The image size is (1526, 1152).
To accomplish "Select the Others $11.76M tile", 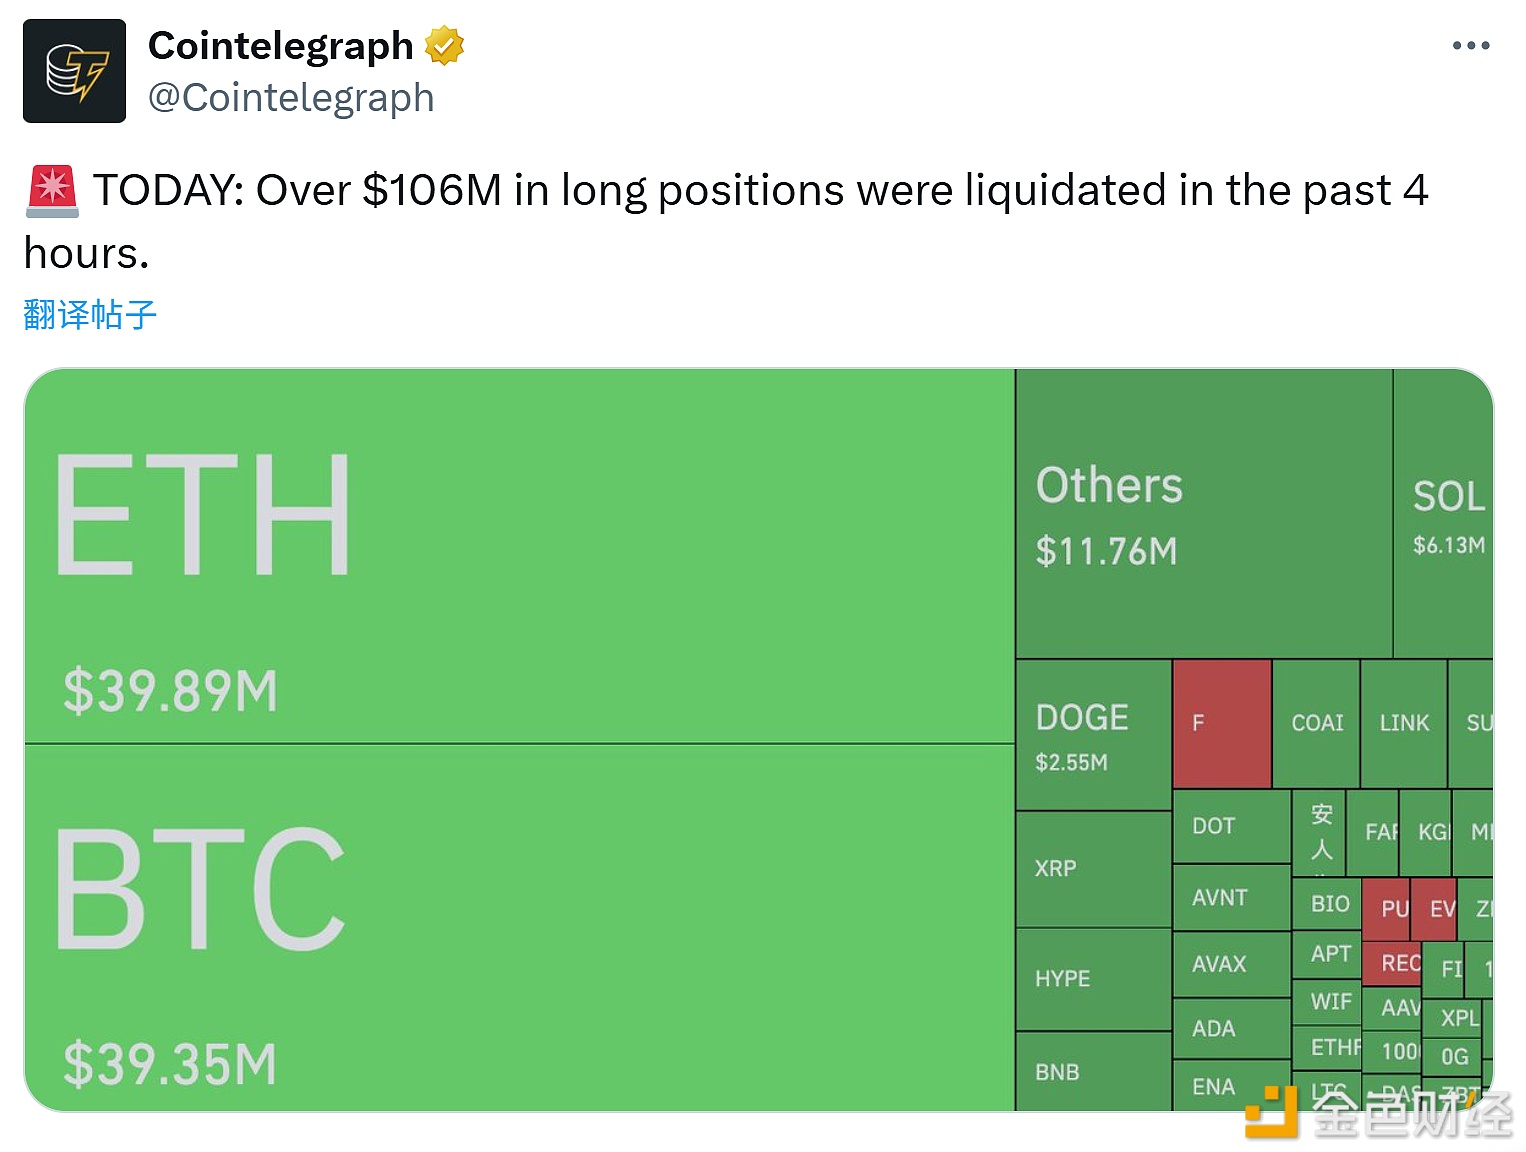I will (x=1203, y=514).
